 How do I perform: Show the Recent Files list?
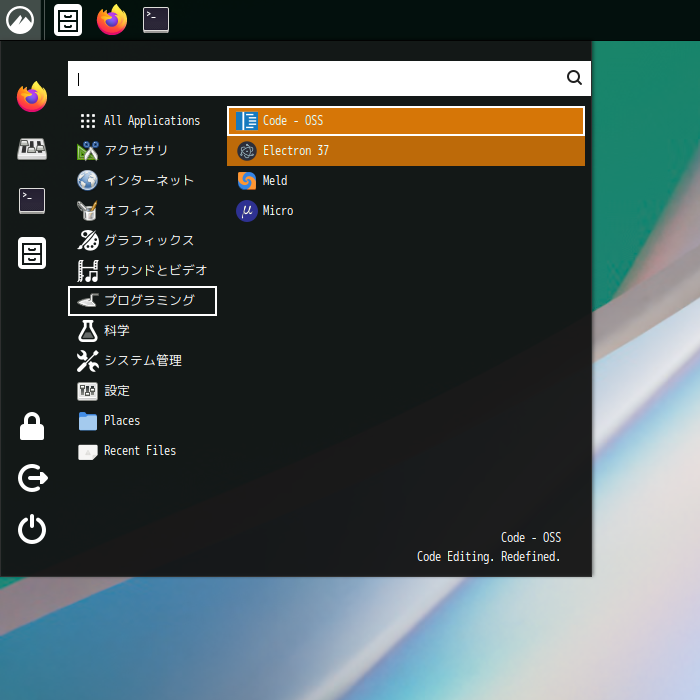(141, 451)
